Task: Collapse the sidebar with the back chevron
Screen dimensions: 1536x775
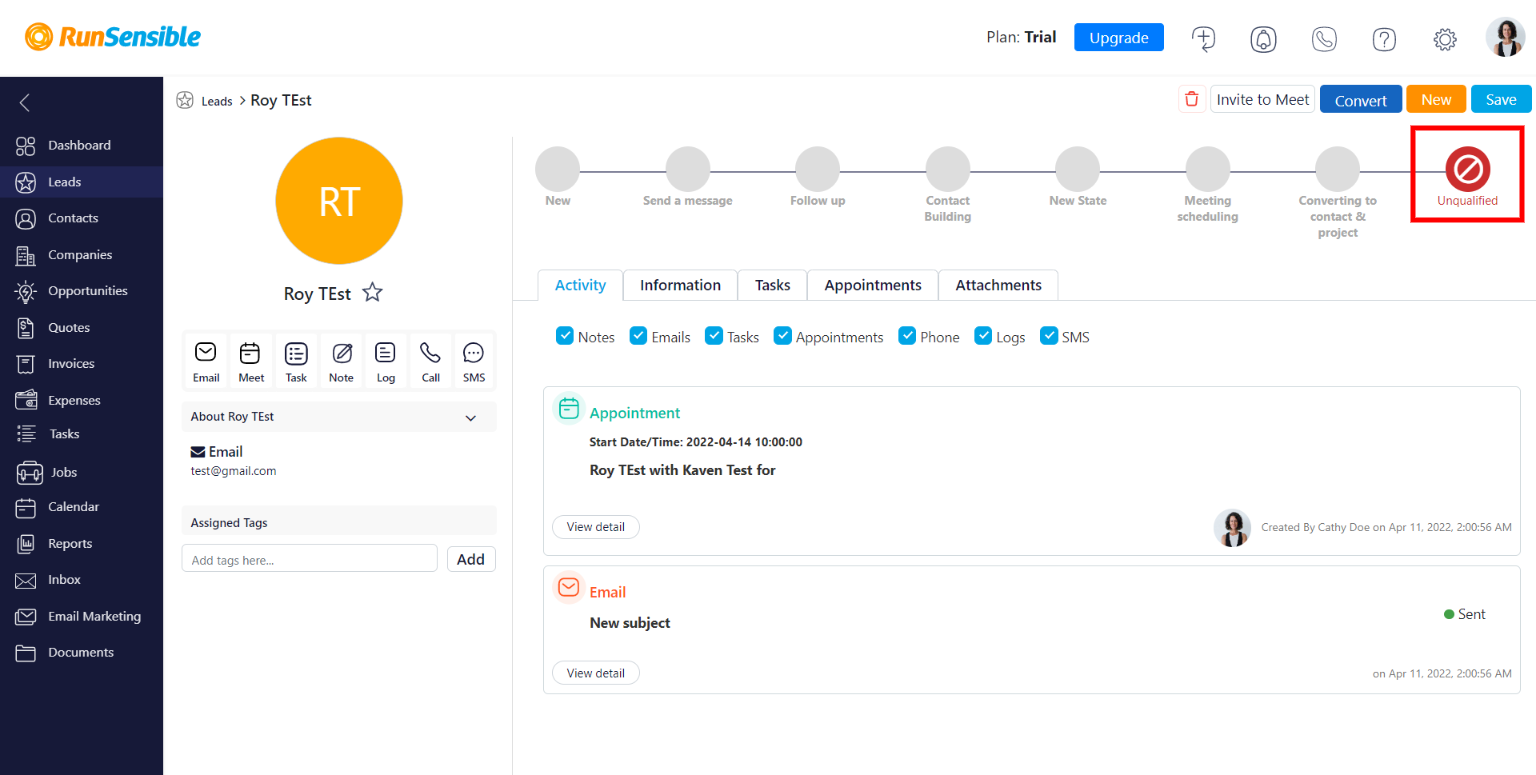Action: pos(25,102)
